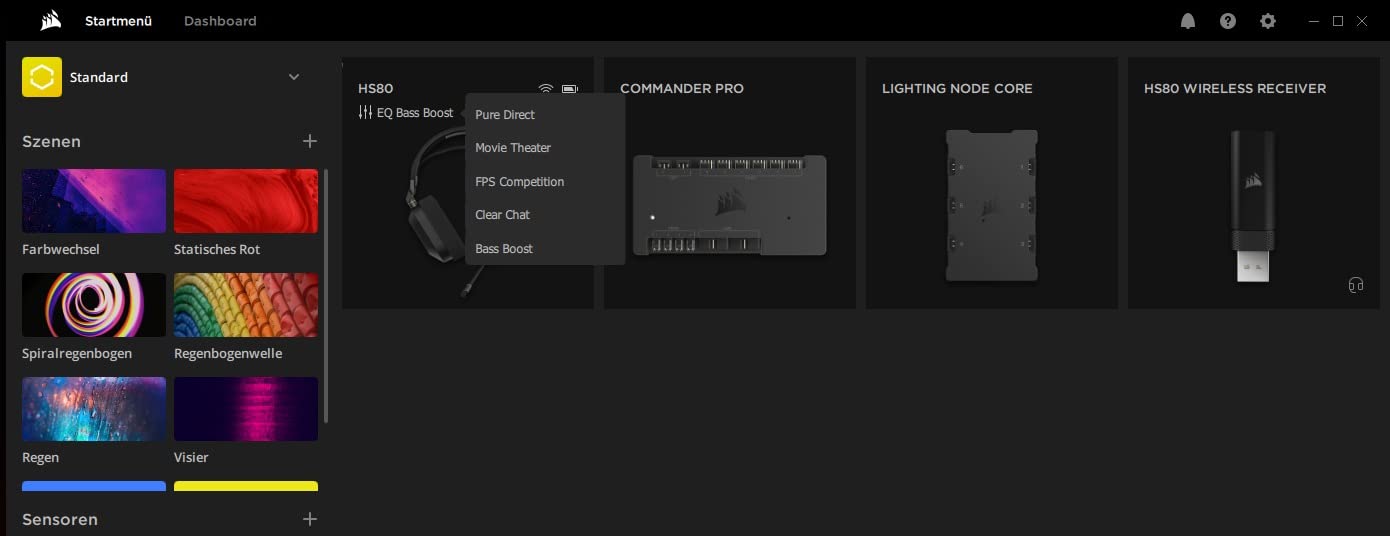The height and width of the screenshot is (536, 1390).
Task: Click the HS80 battery status icon
Action: 570,89
